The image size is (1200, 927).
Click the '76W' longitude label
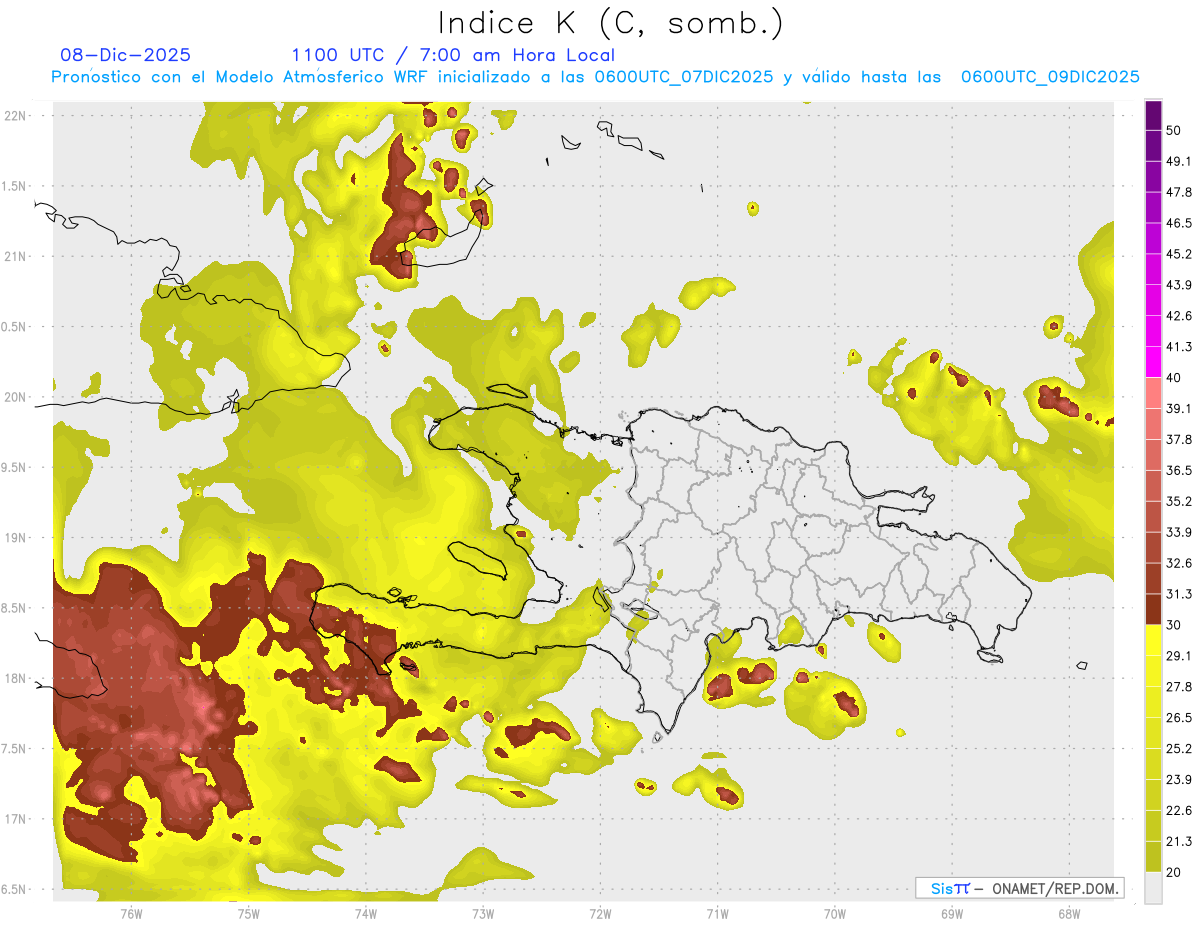131,914
